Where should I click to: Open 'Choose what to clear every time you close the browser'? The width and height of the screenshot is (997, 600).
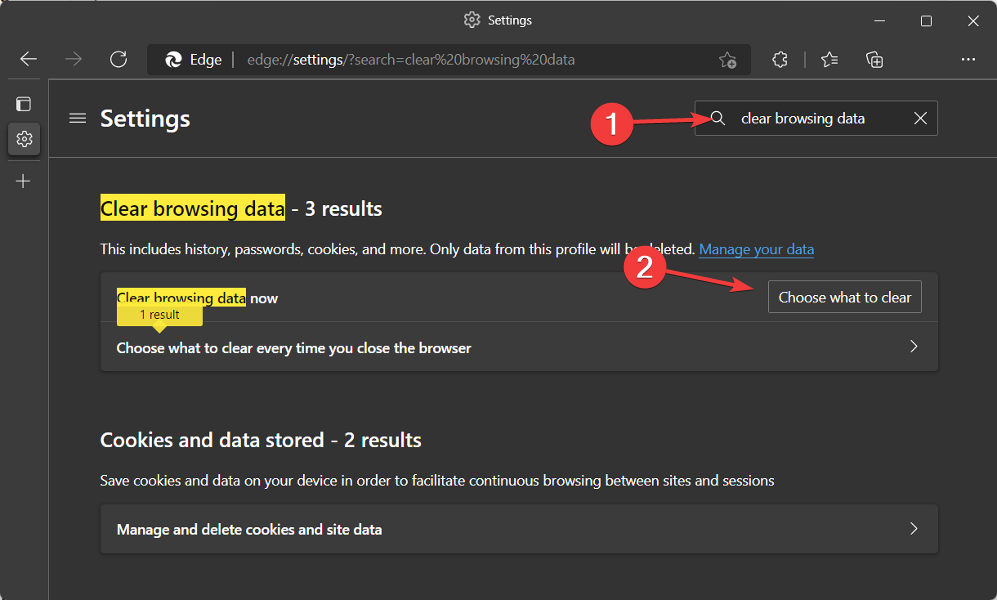tap(519, 347)
